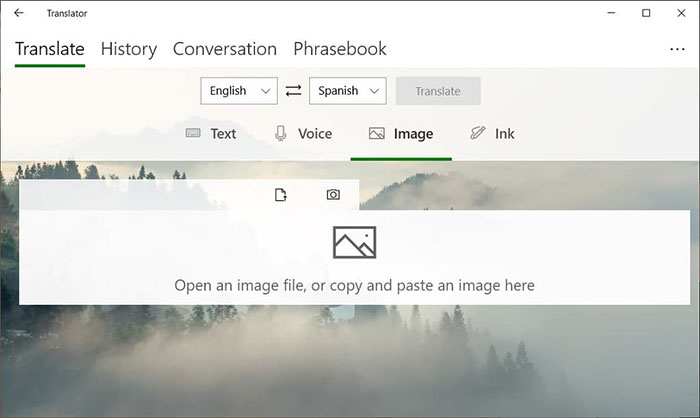Go back using the back arrow
This screenshot has height=418, width=700.
19,13
